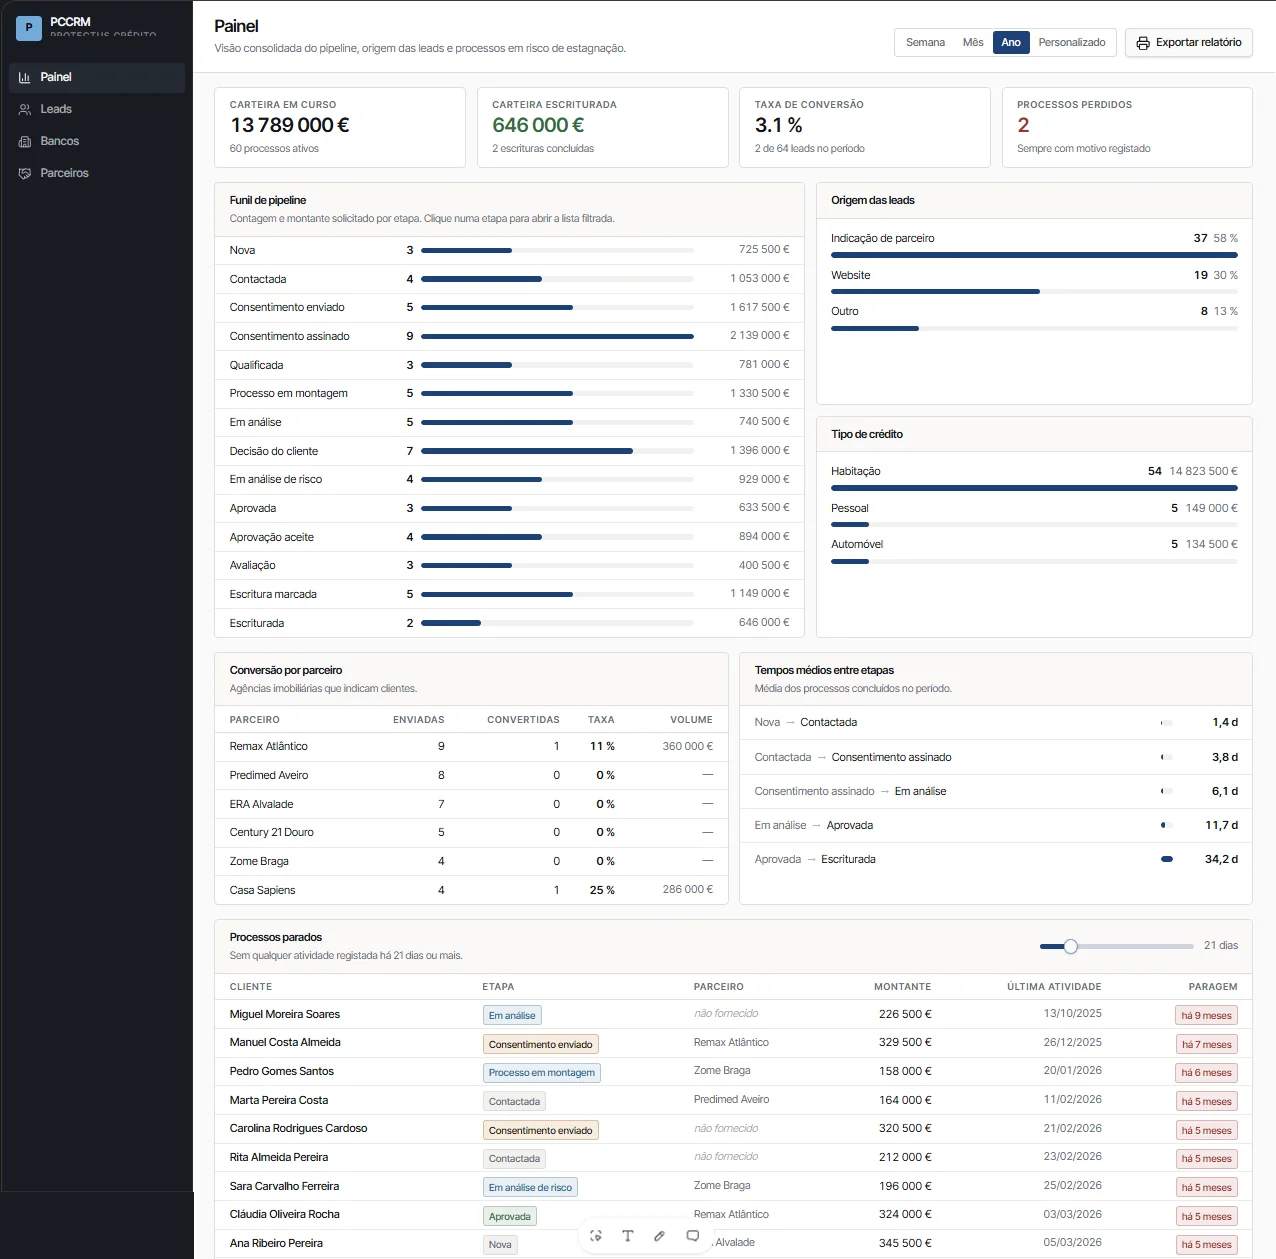Click Em análise de risco badge for Sara

click(530, 1187)
